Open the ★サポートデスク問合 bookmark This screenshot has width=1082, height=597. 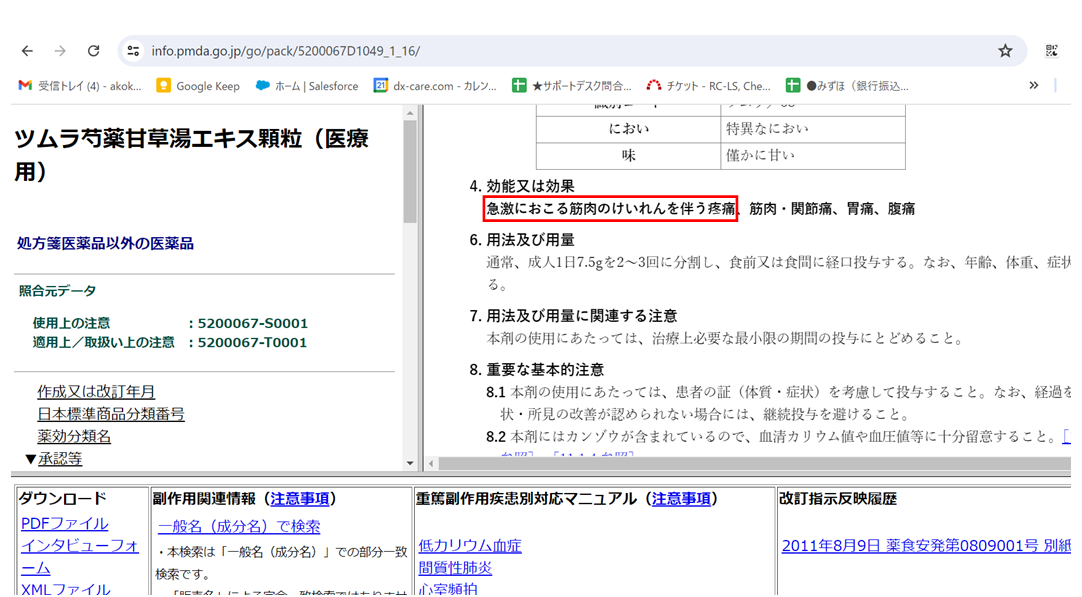[x=571, y=86]
